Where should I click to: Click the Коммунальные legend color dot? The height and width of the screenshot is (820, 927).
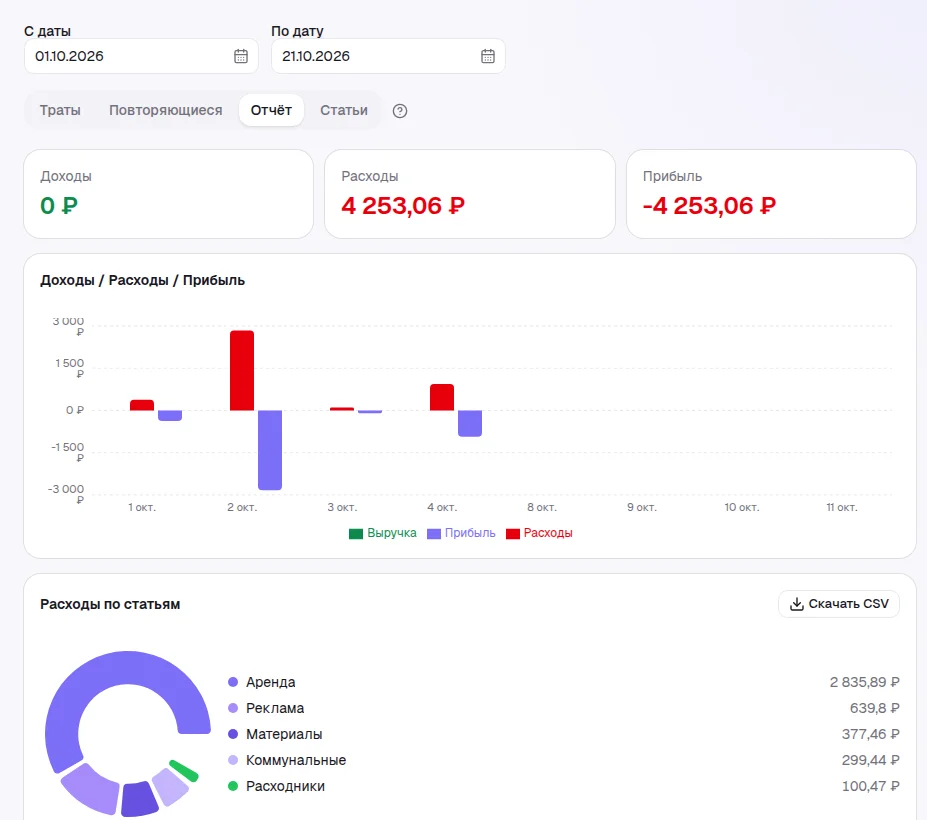tap(233, 760)
